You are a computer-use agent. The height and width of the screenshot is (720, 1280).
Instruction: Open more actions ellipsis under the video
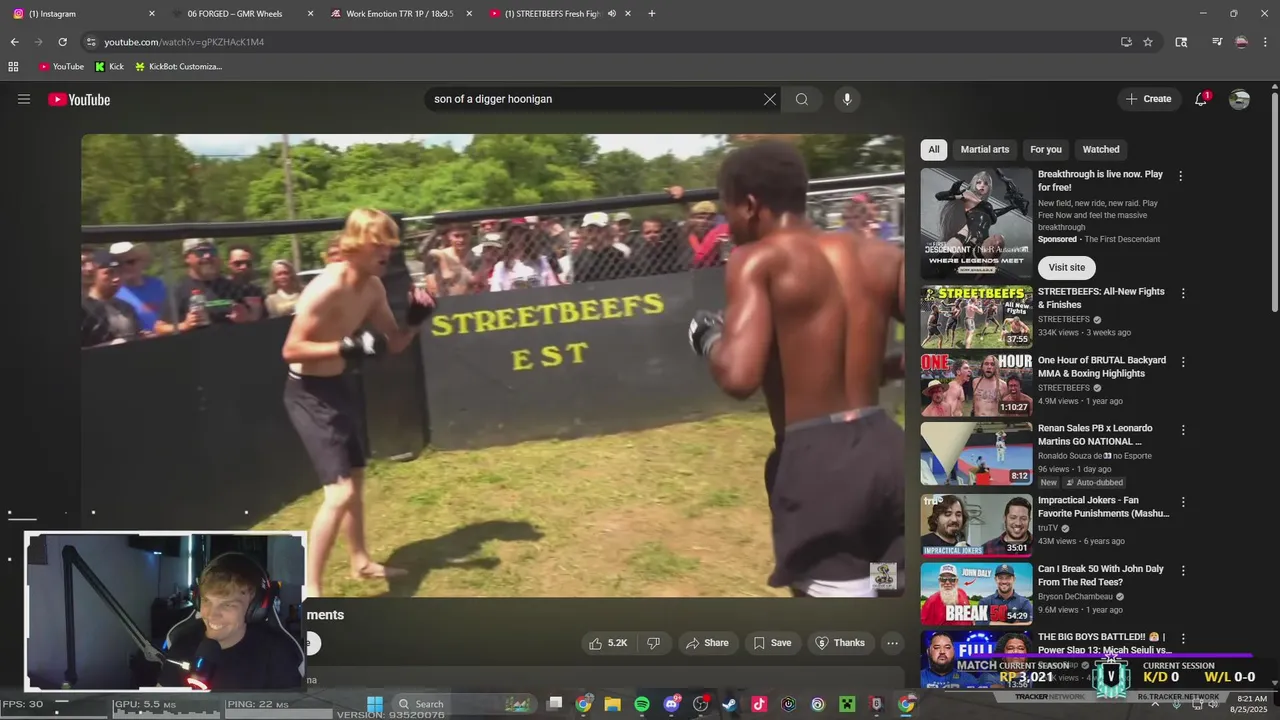(892, 643)
